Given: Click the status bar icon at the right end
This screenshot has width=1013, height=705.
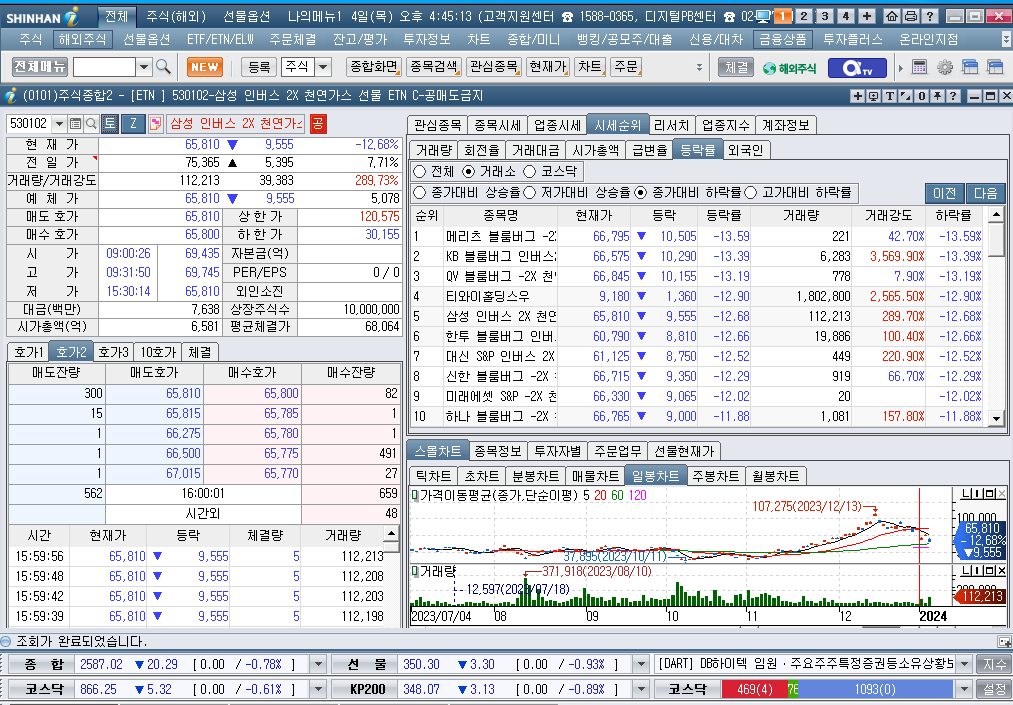Looking at the screenshot, I should (1004, 642).
